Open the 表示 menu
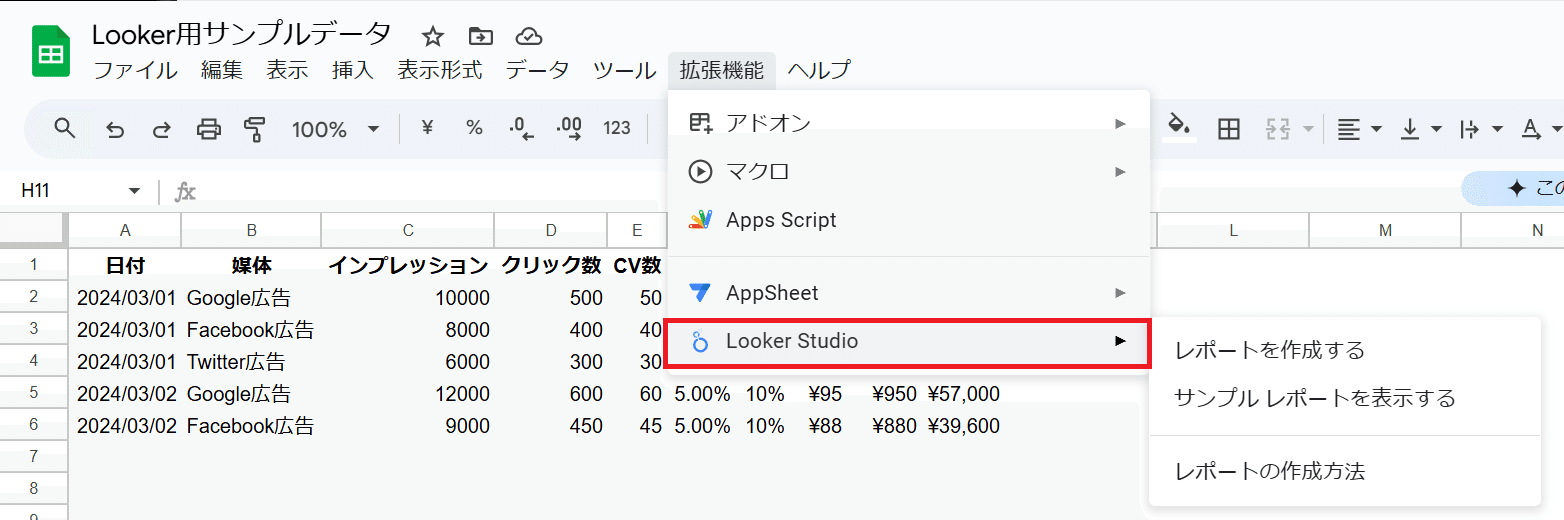Viewport: 1564px width, 520px height. pyautogui.click(x=287, y=70)
